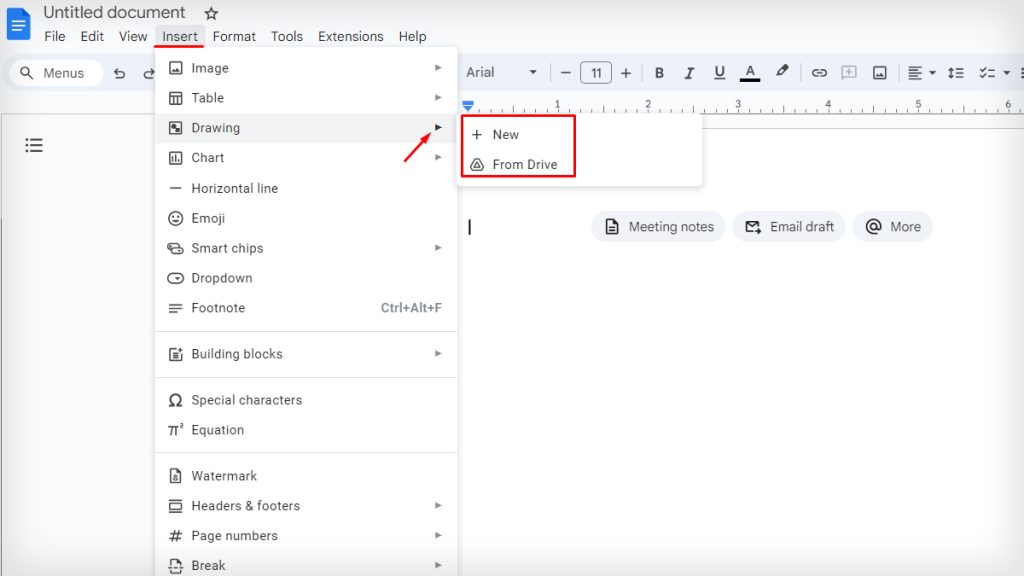Viewport: 1024px width, 576px height.
Task: Click the More chip button
Action: tap(893, 227)
